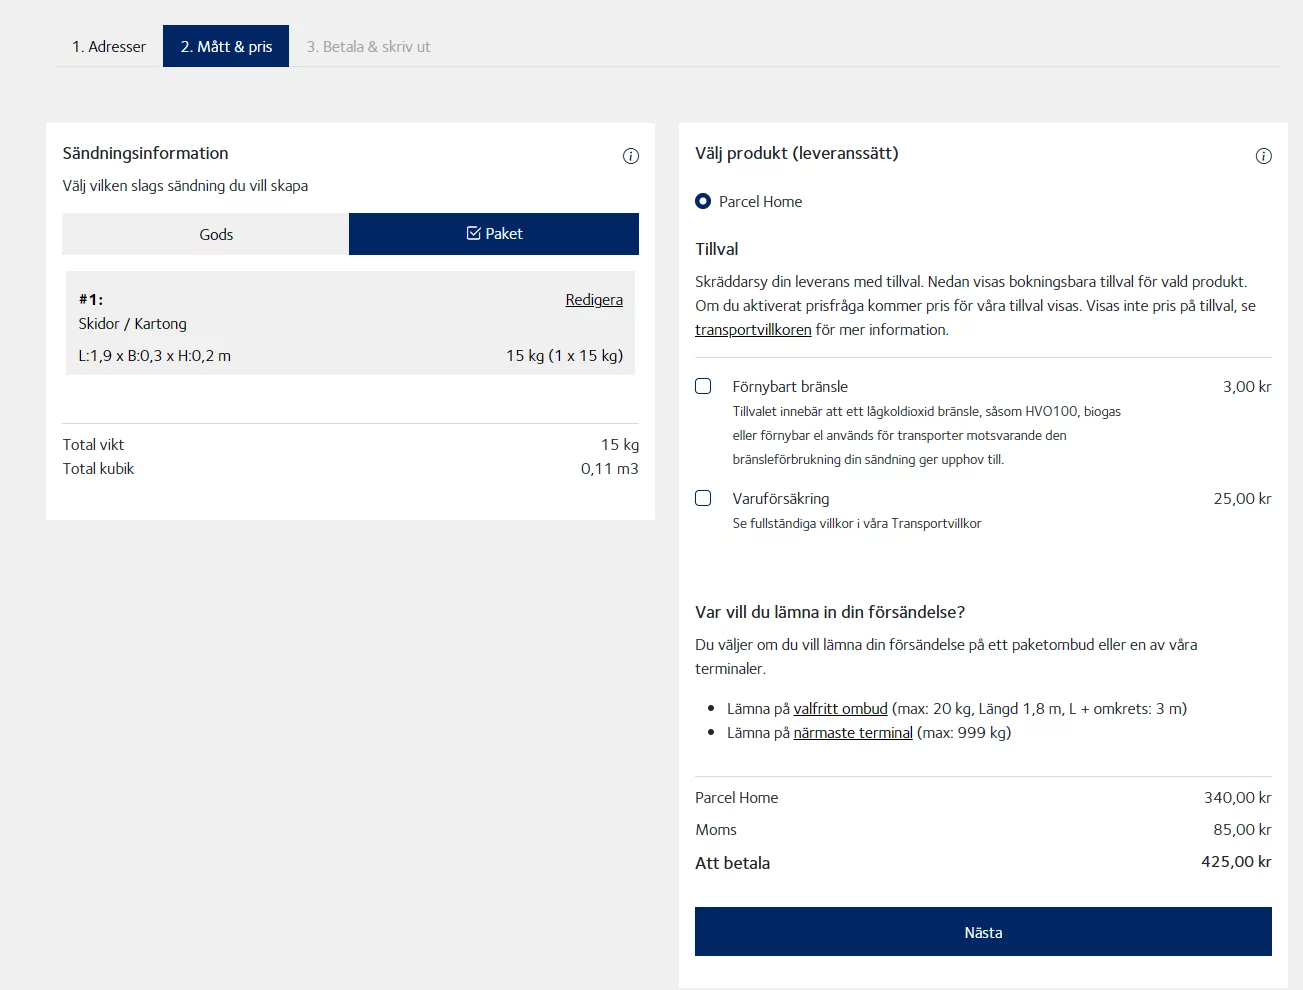Follow the valfritt ombud link
Viewport: 1303px width, 990px height.
(840, 708)
